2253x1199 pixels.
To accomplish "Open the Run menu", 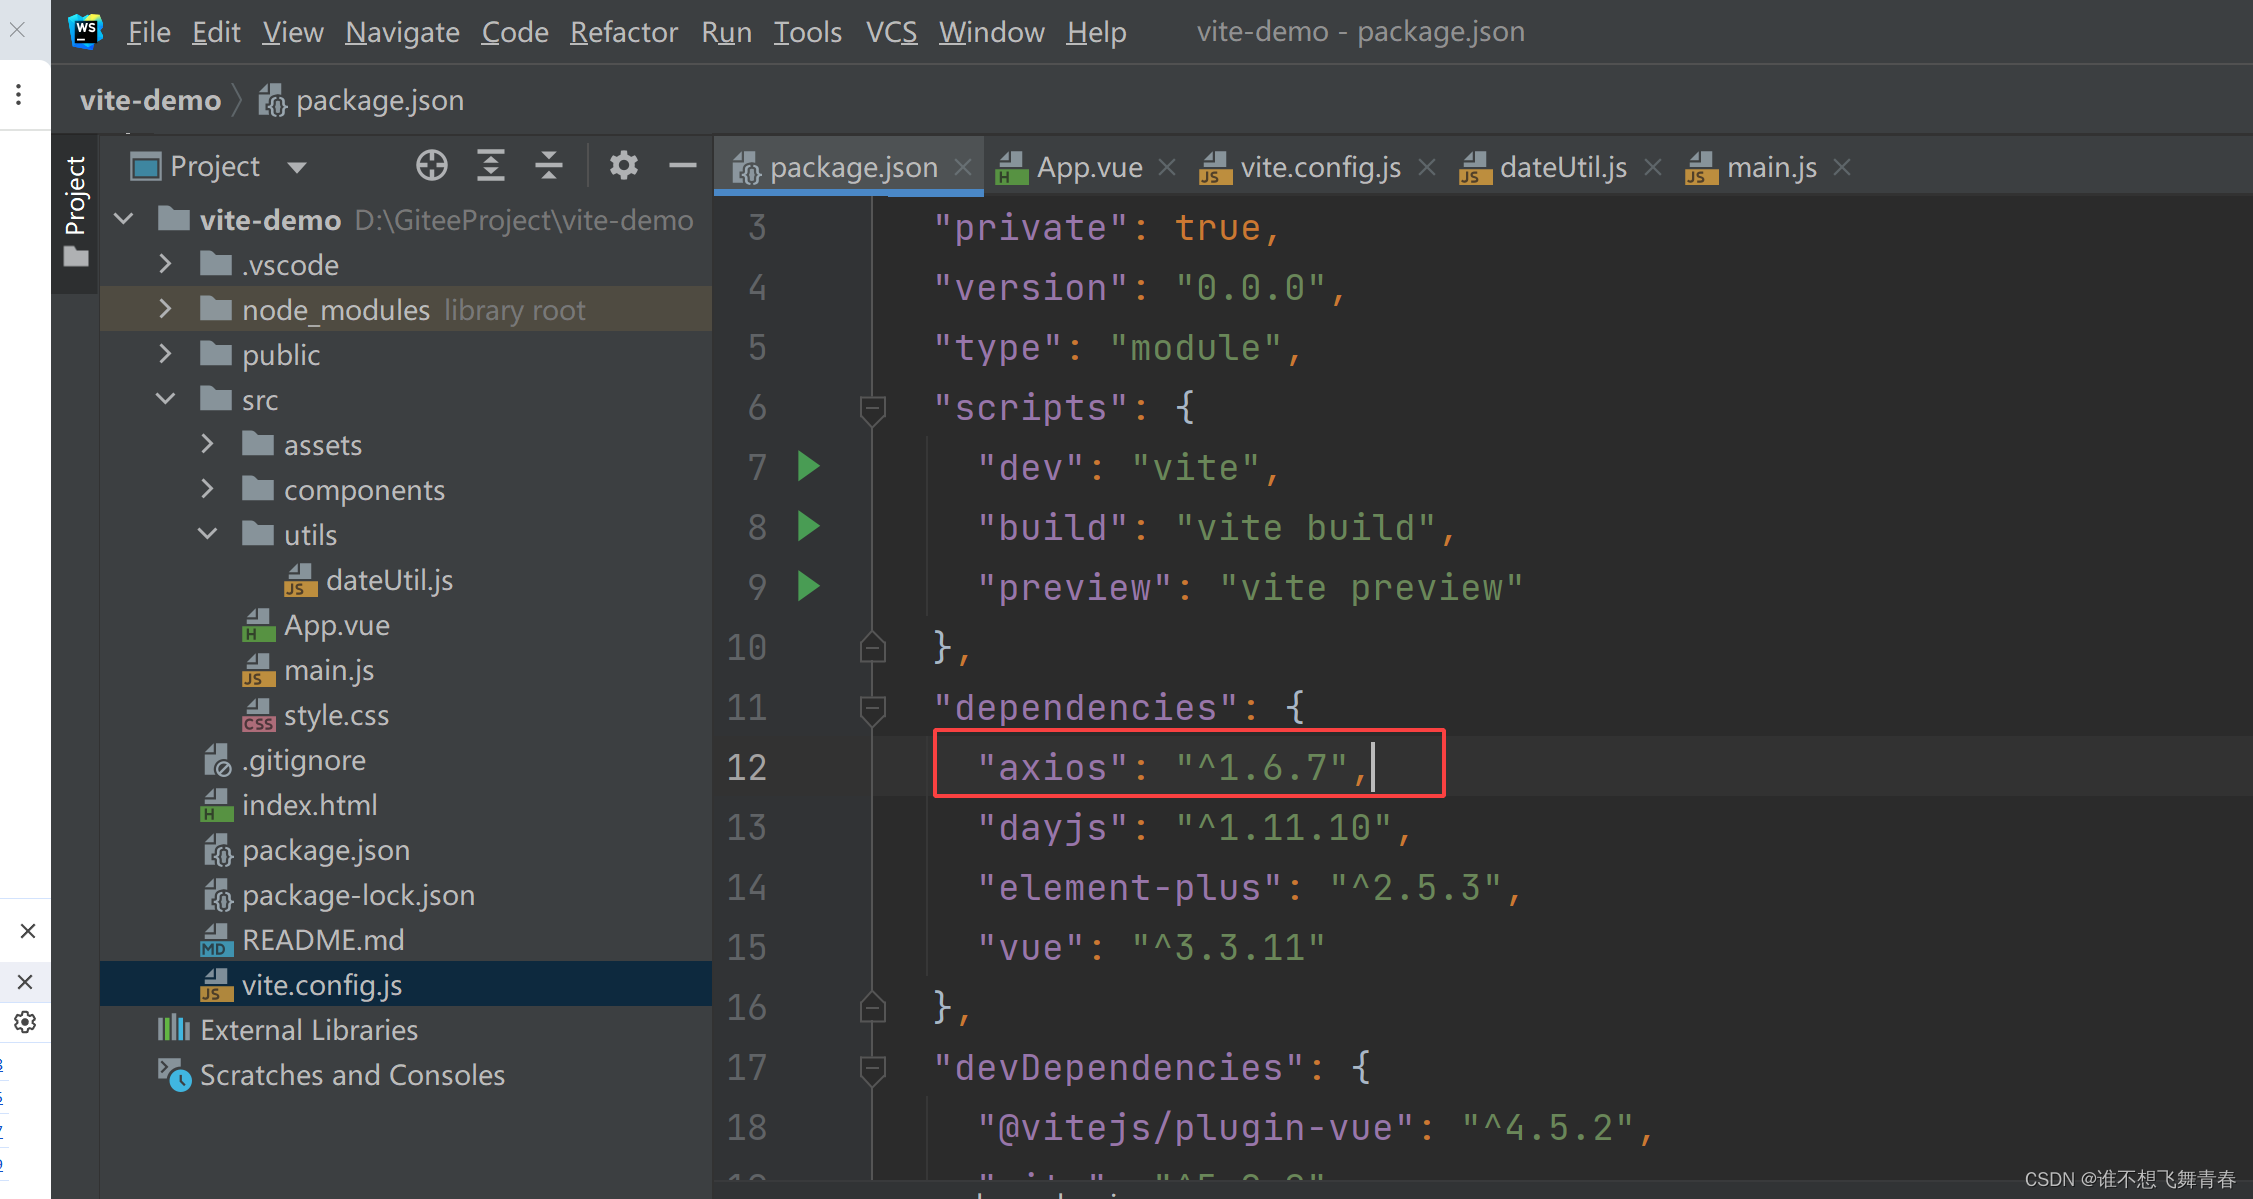I will coord(726,32).
